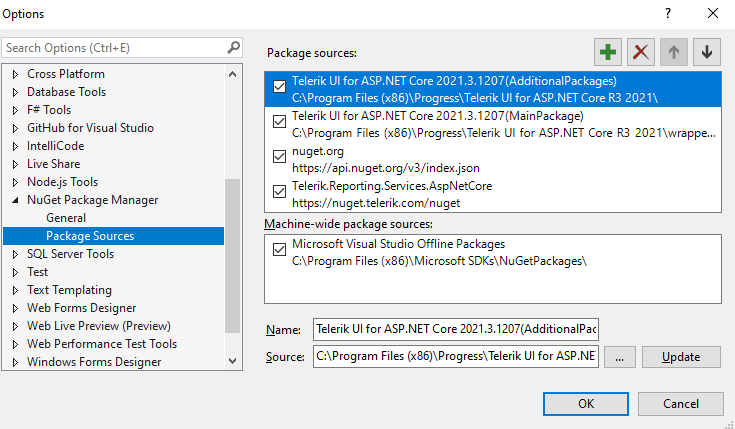Uncheck Microsoft Visual Studio Offline Packages
Viewport: 735px width, 429px height.
[x=279, y=251]
